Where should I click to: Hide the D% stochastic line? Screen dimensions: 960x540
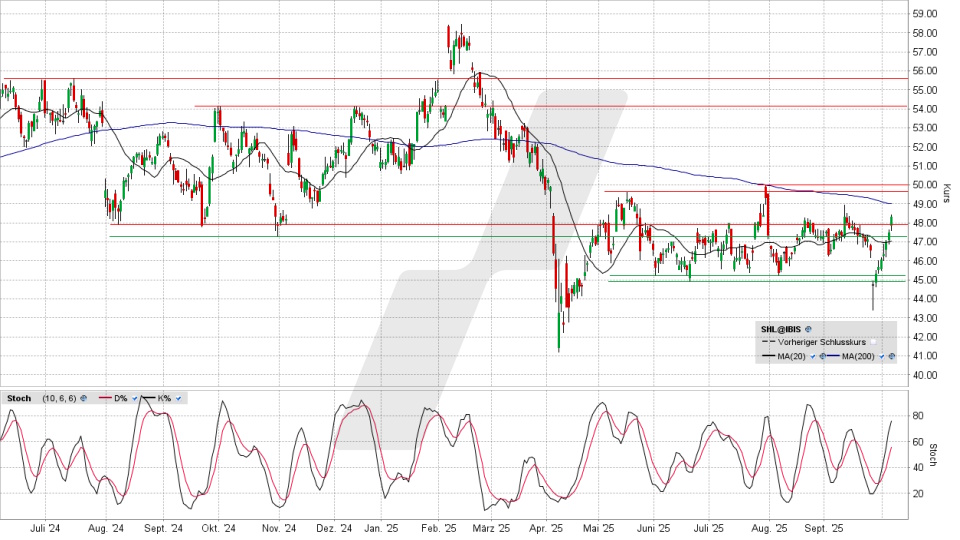pyautogui.click(x=134, y=398)
